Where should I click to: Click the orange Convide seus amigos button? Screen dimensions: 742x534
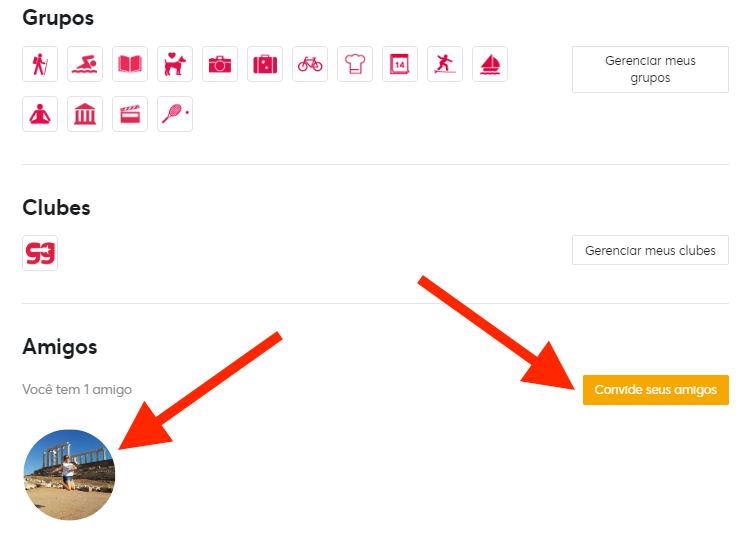pyautogui.click(x=655, y=390)
